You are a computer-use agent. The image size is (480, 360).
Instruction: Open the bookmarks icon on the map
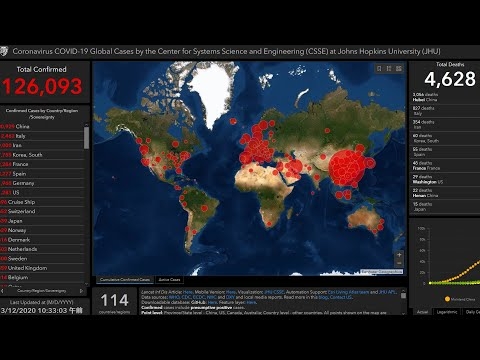point(379,68)
